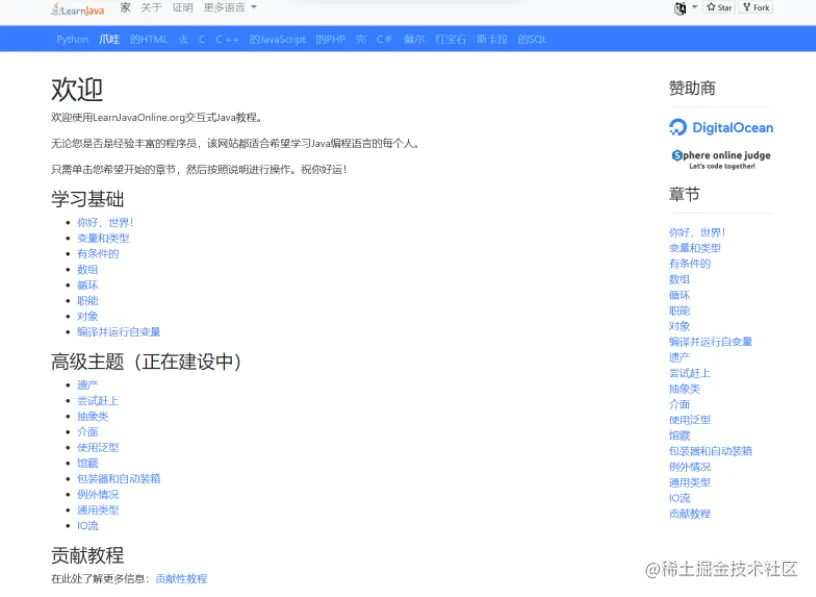This screenshot has width=816, height=597.
Task: Open 介面 in the 高级主题 list
Action: pyautogui.click(x=87, y=431)
